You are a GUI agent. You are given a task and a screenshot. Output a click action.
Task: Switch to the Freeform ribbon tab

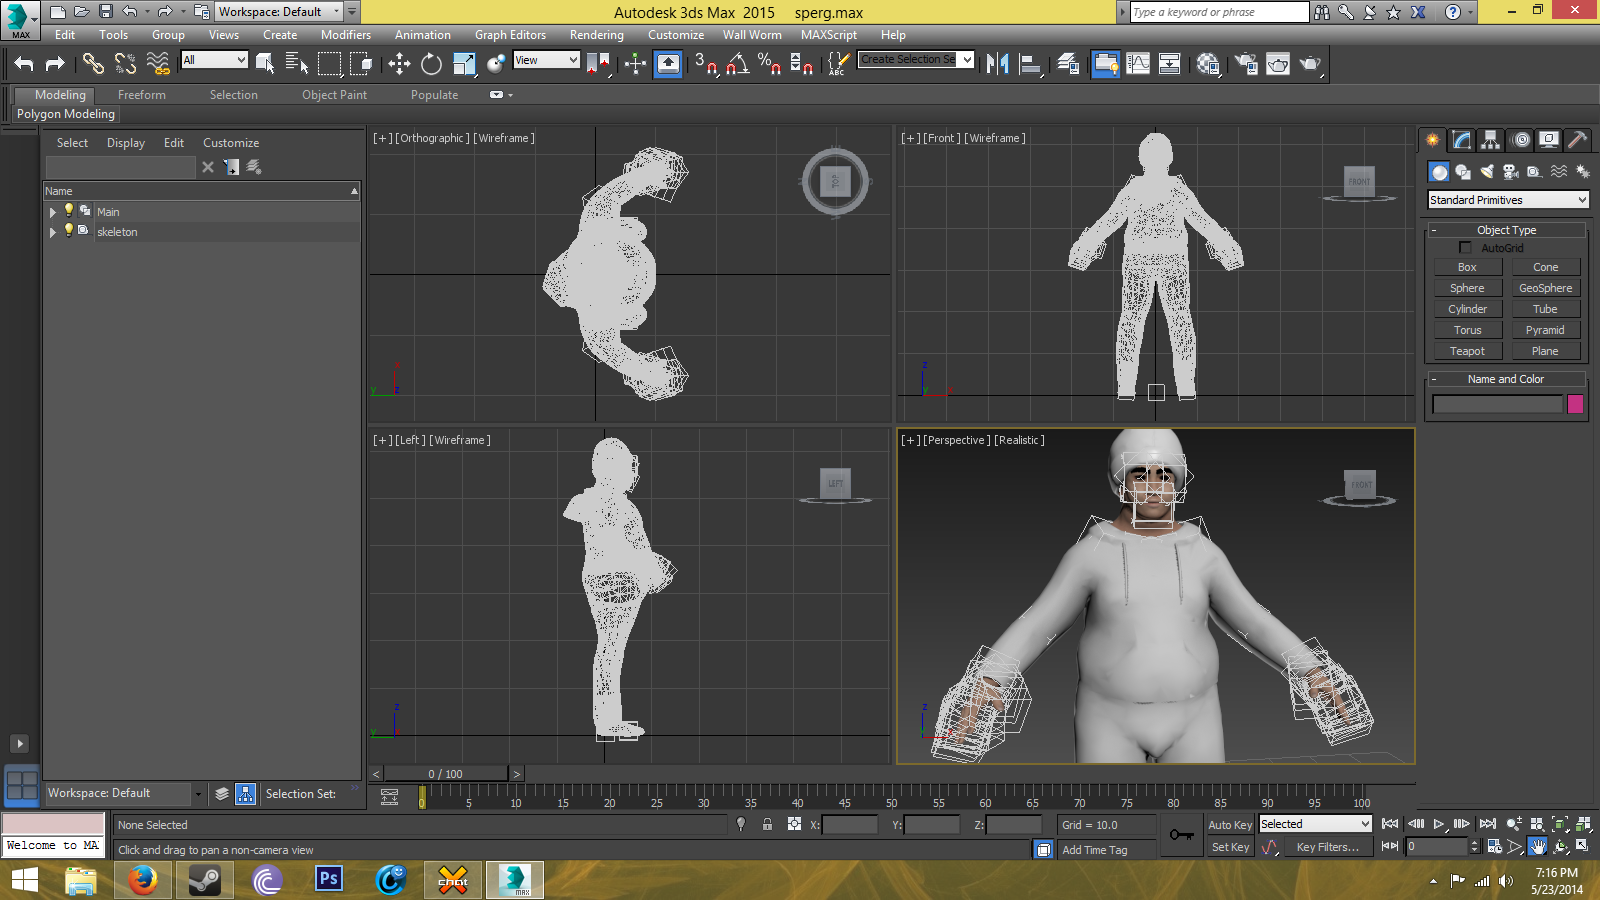(x=142, y=95)
